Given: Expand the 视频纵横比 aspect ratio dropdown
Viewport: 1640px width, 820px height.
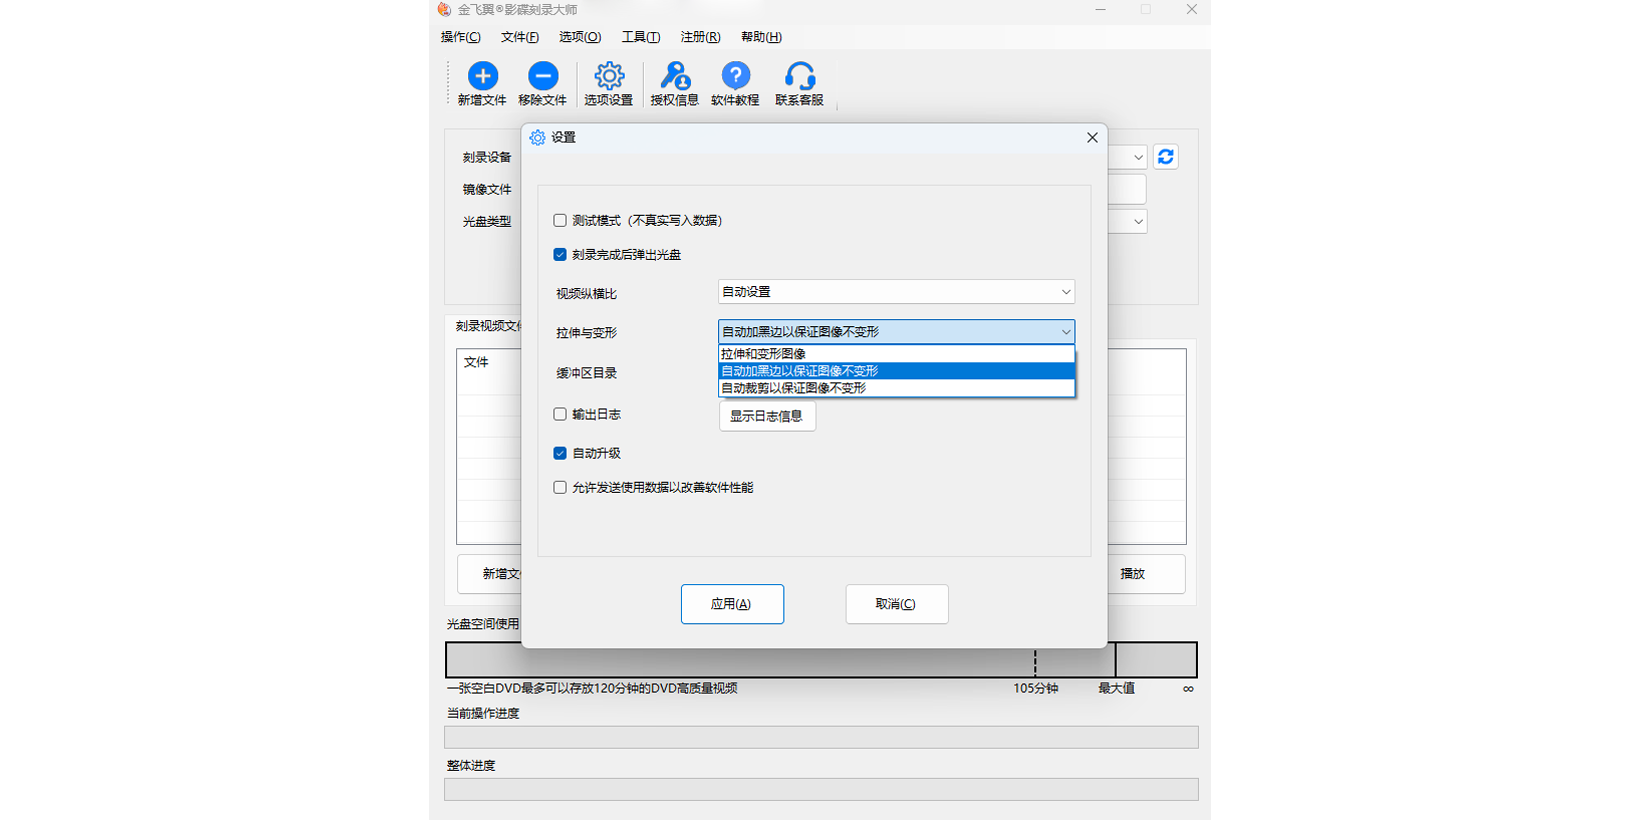Looking at the screenshot, I should tap(895, 292).
